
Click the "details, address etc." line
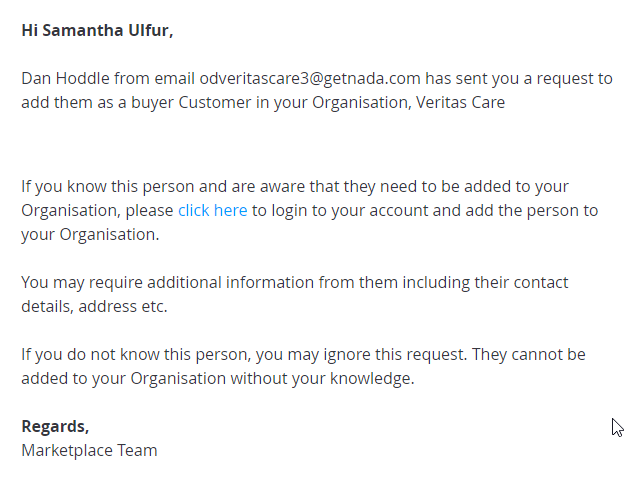pyautogui.click(x=94, y=307)
